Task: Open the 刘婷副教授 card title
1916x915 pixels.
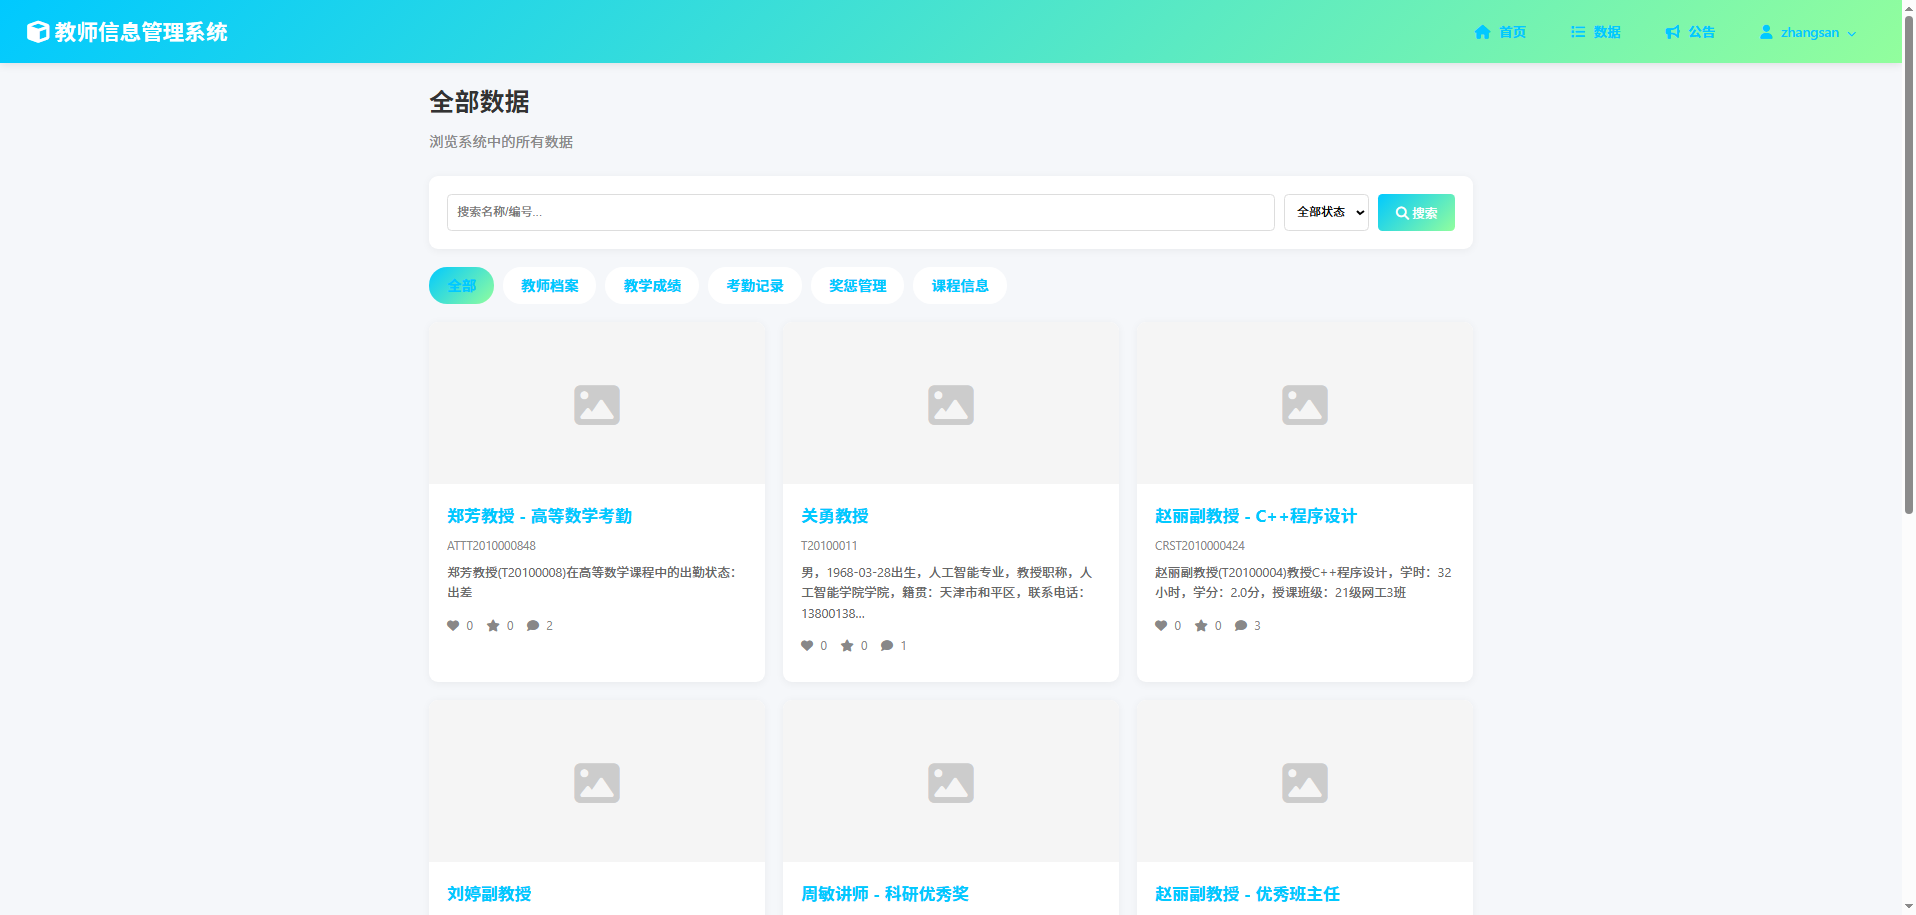Action: 489,894
